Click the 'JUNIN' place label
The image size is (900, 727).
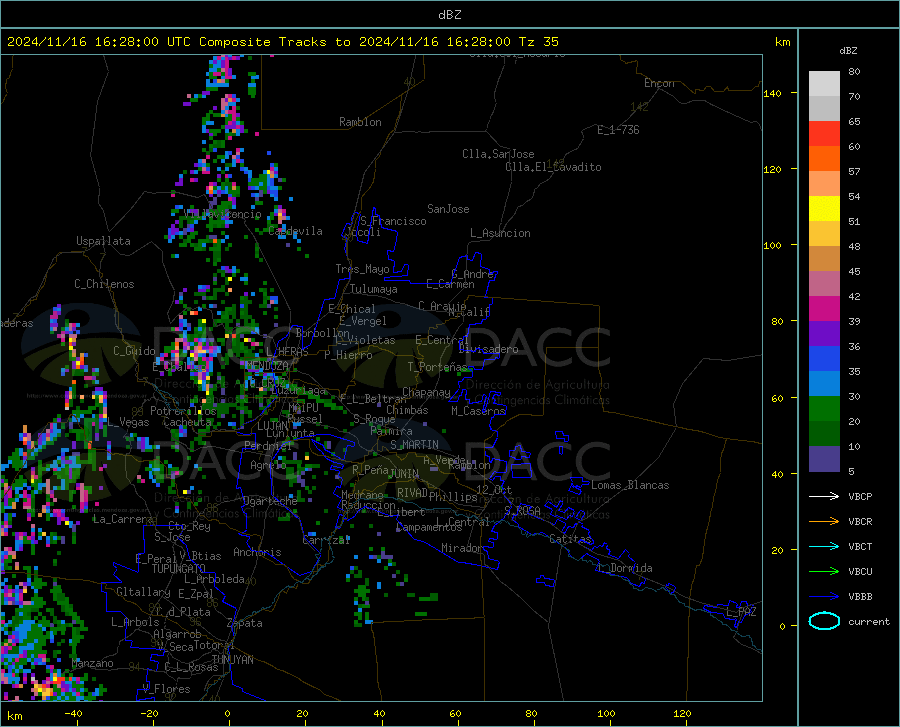tap(404, 474)
